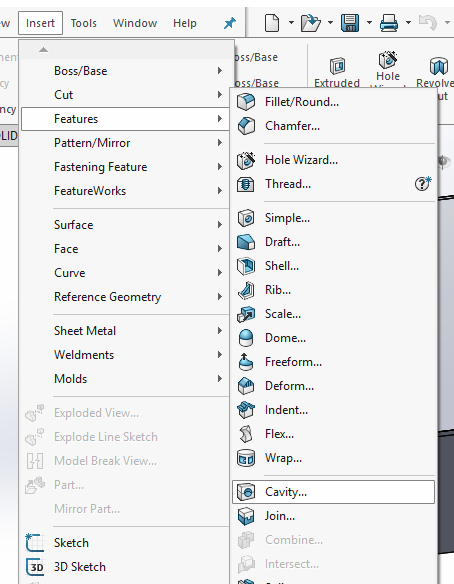Click the Save floppy disk icon
This screenshot has width=454, height=584.
coord(350,23)
